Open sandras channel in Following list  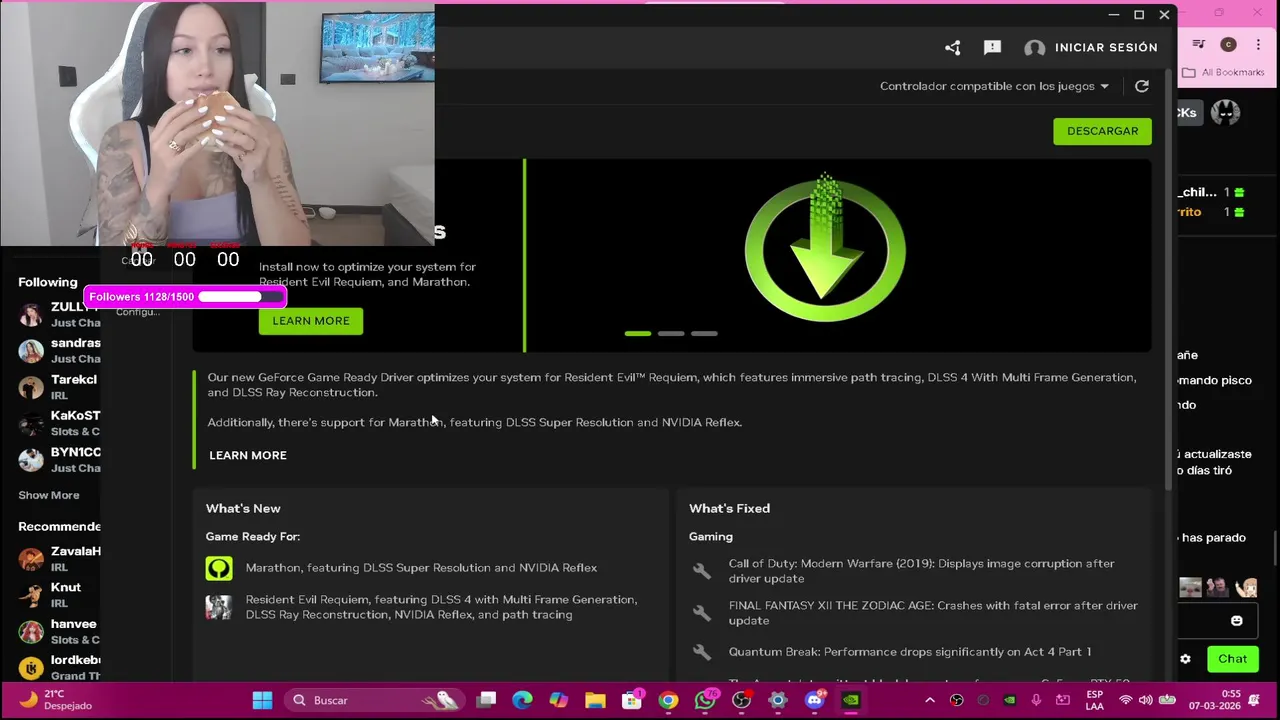point(60,350)
